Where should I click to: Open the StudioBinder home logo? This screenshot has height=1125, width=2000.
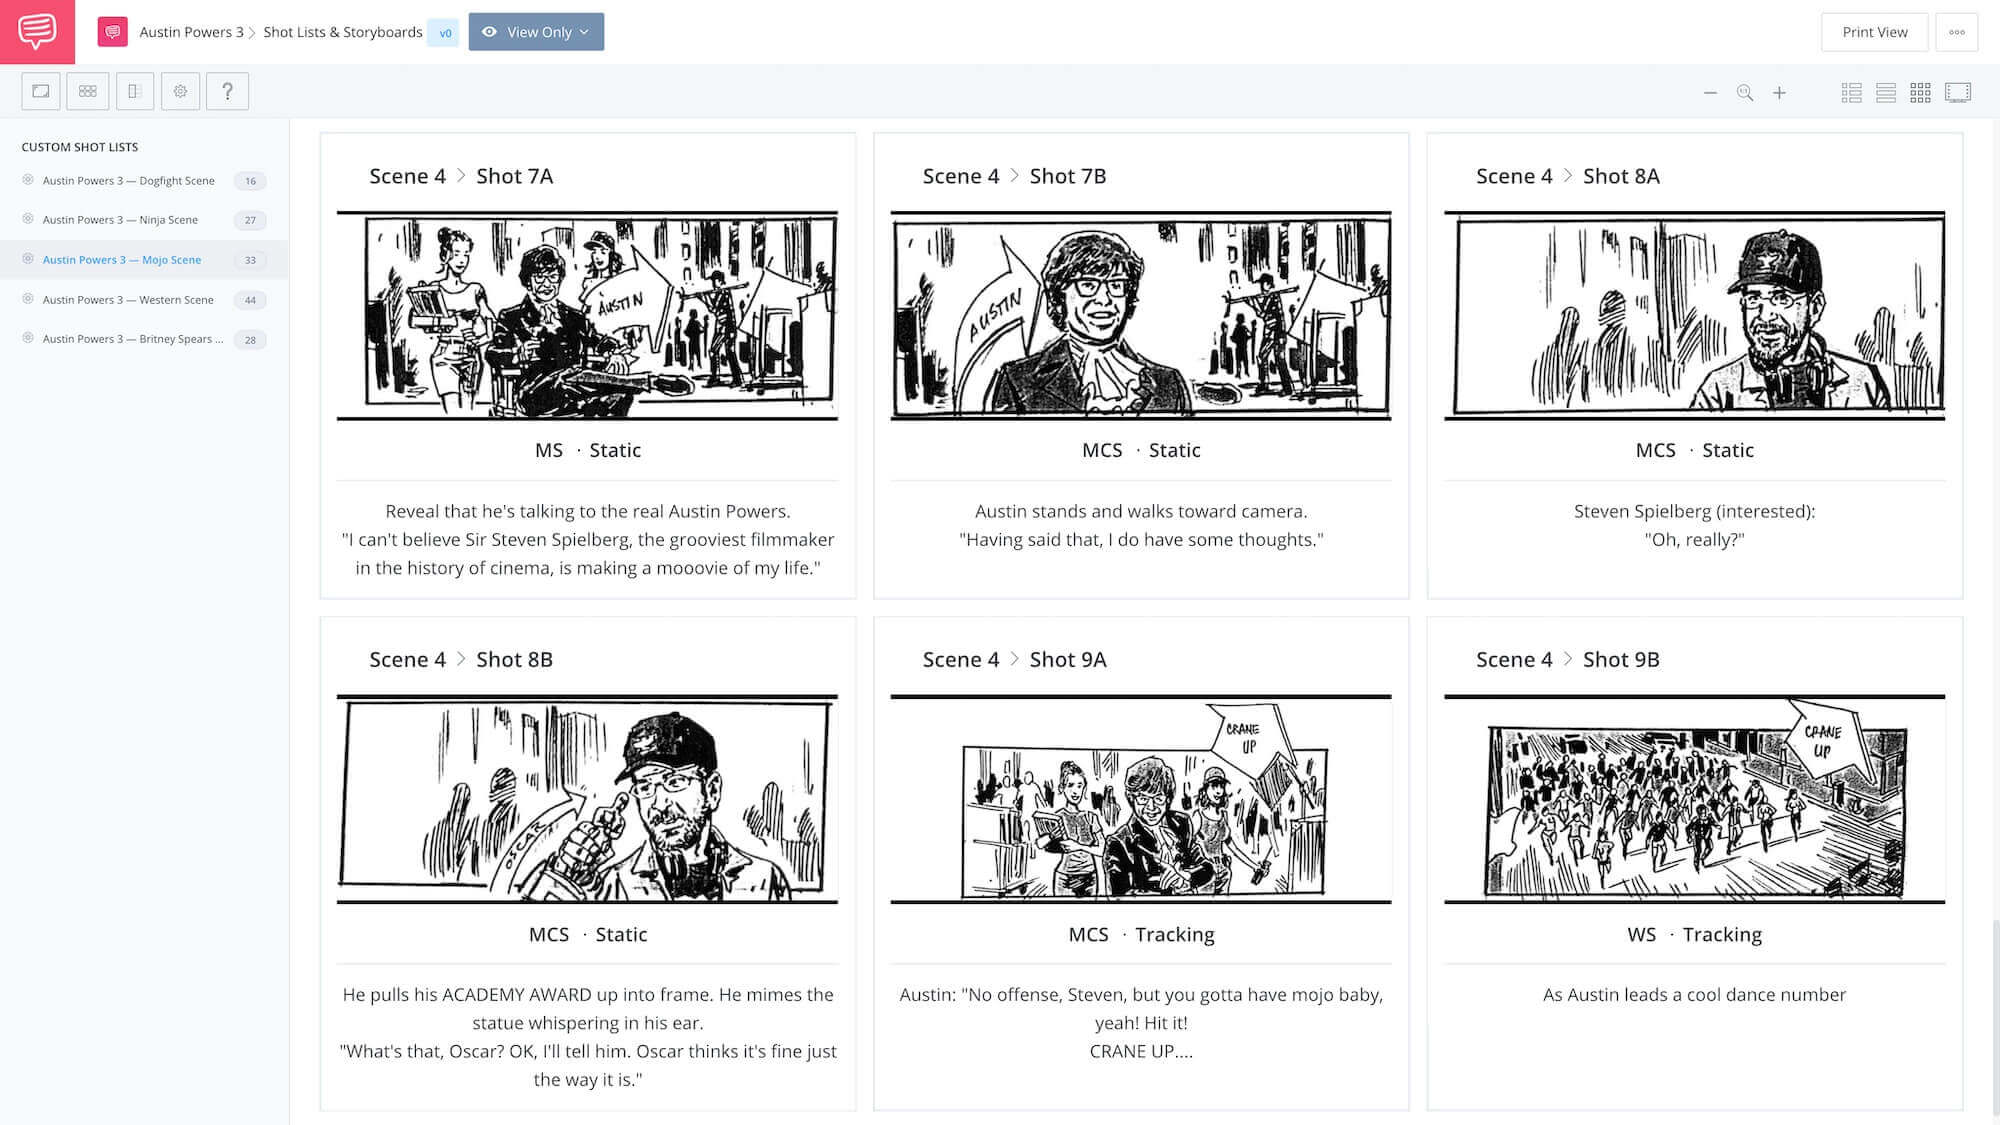pyautogui.click(x=37, y=31)
